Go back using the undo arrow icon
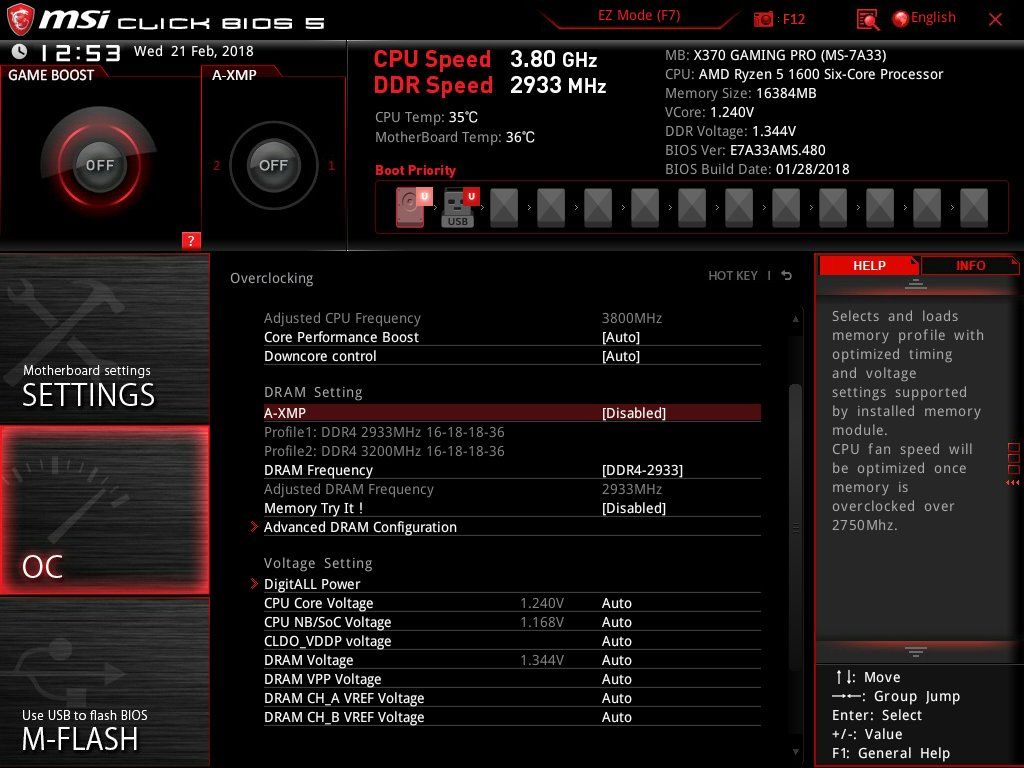This screenshot has height=768, width=1024. [787, 275]
